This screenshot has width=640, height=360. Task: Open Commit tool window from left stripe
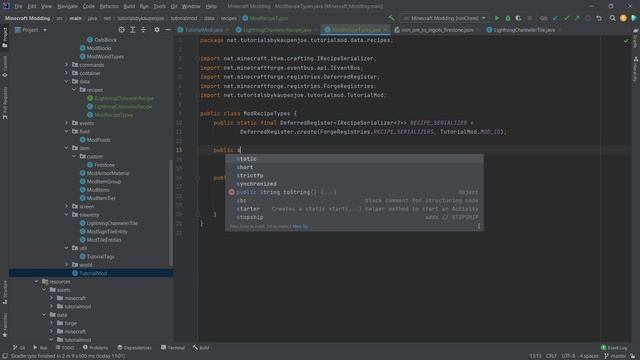point(5,67)
